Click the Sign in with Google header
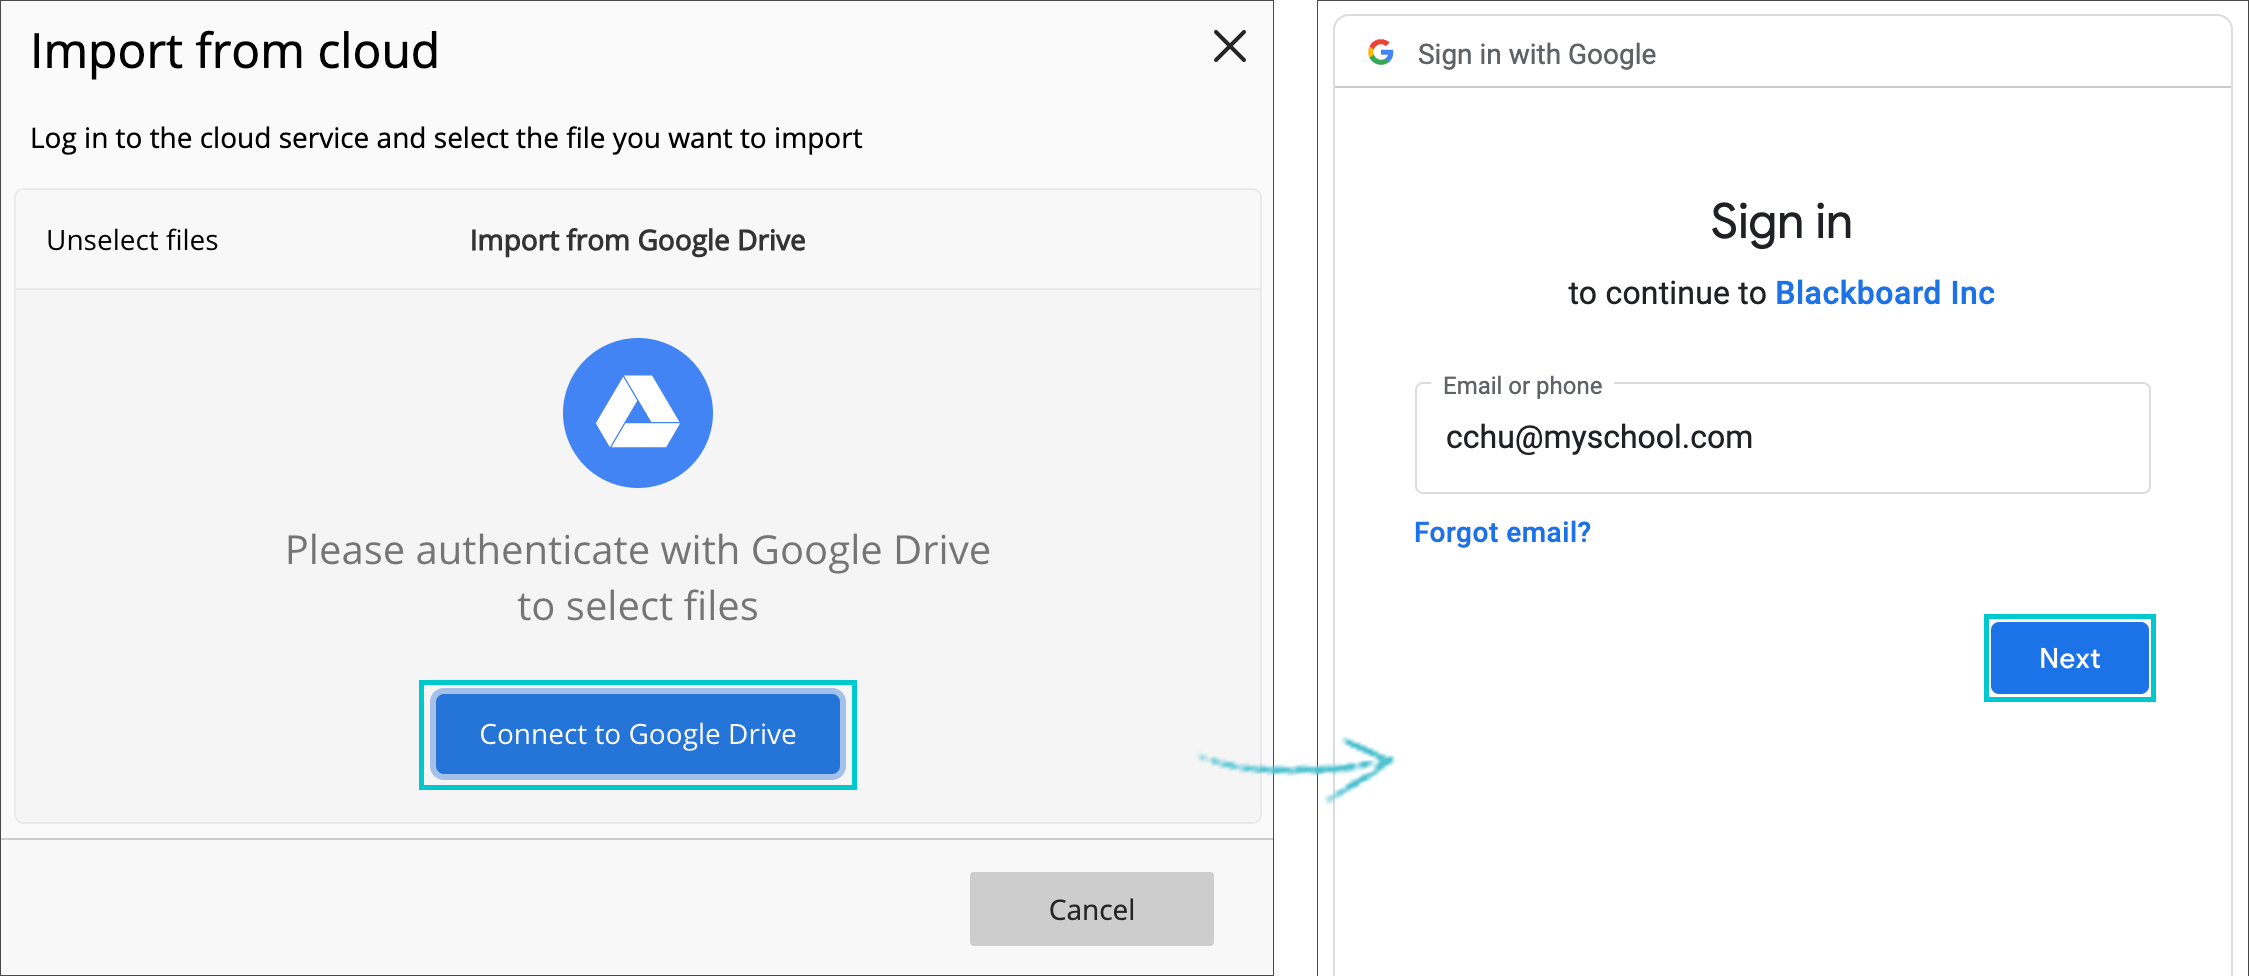The width and height of the screenshot is (2250, 976). 1535,54
